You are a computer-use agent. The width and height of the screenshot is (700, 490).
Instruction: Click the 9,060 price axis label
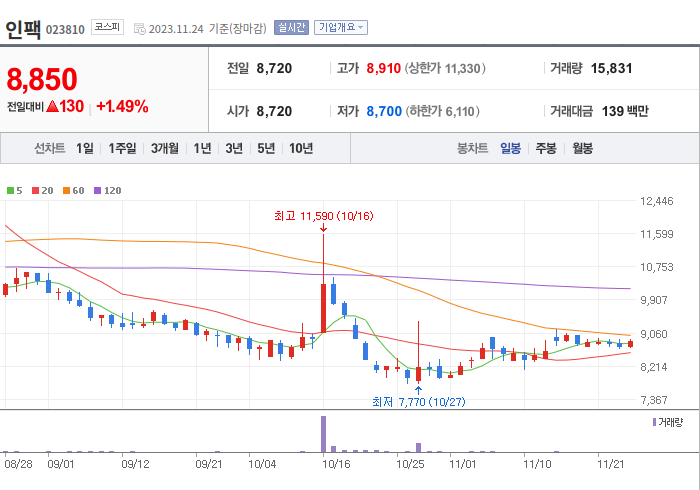[x=654, y=334]
